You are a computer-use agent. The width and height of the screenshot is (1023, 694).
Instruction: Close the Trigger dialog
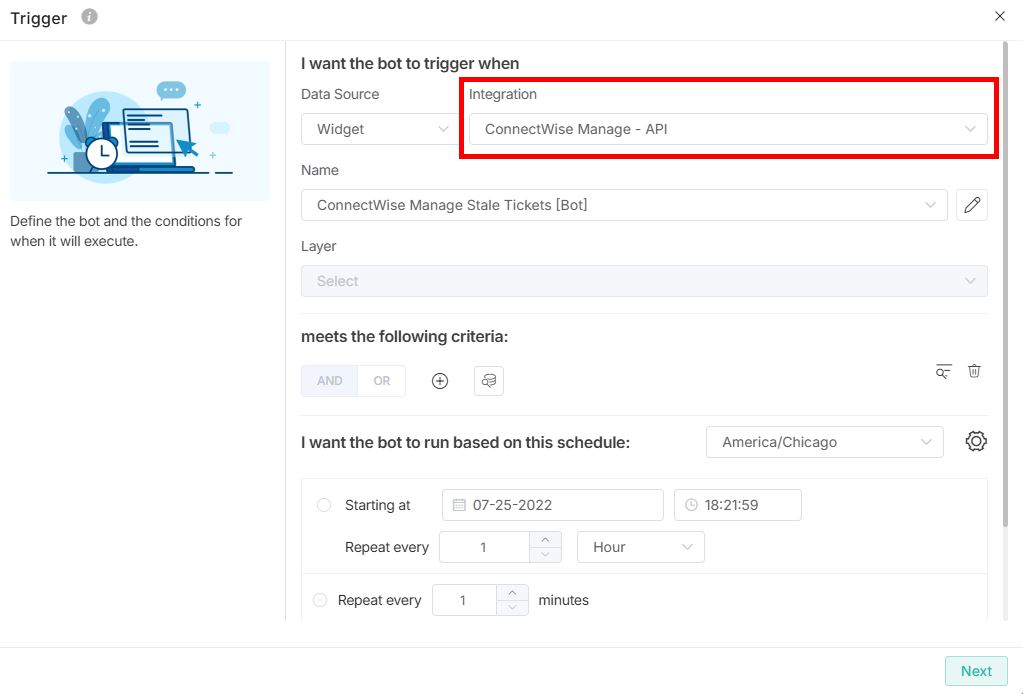(999, 16)
